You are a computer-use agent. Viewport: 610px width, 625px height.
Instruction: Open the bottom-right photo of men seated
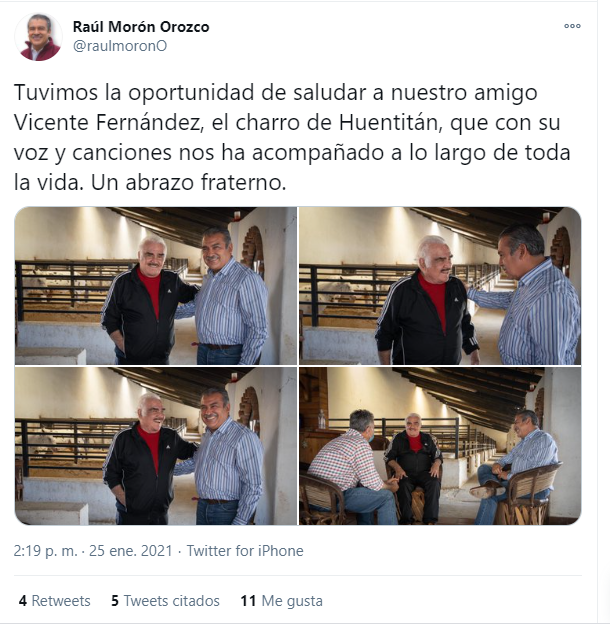point(440,446)
